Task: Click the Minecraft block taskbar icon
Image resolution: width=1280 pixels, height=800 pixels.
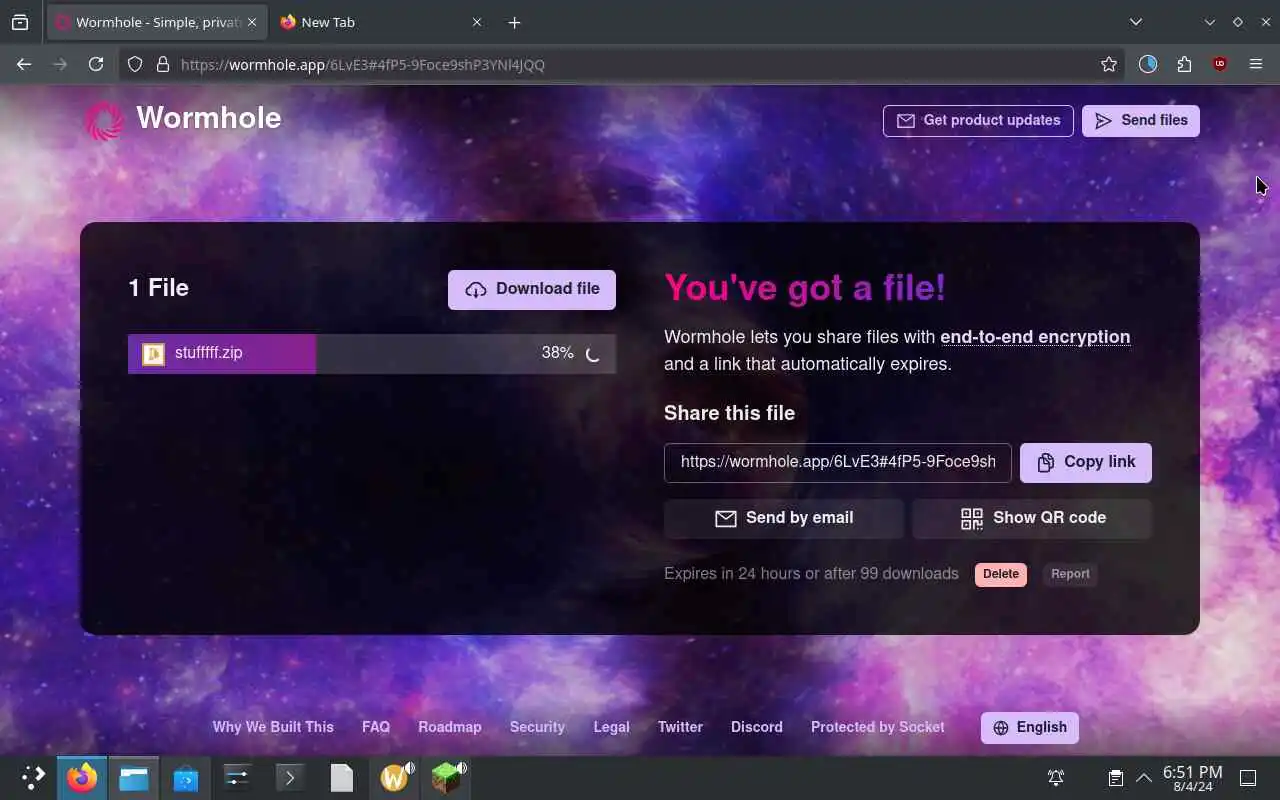Action: pyautogui.click(x=447, y=777)
